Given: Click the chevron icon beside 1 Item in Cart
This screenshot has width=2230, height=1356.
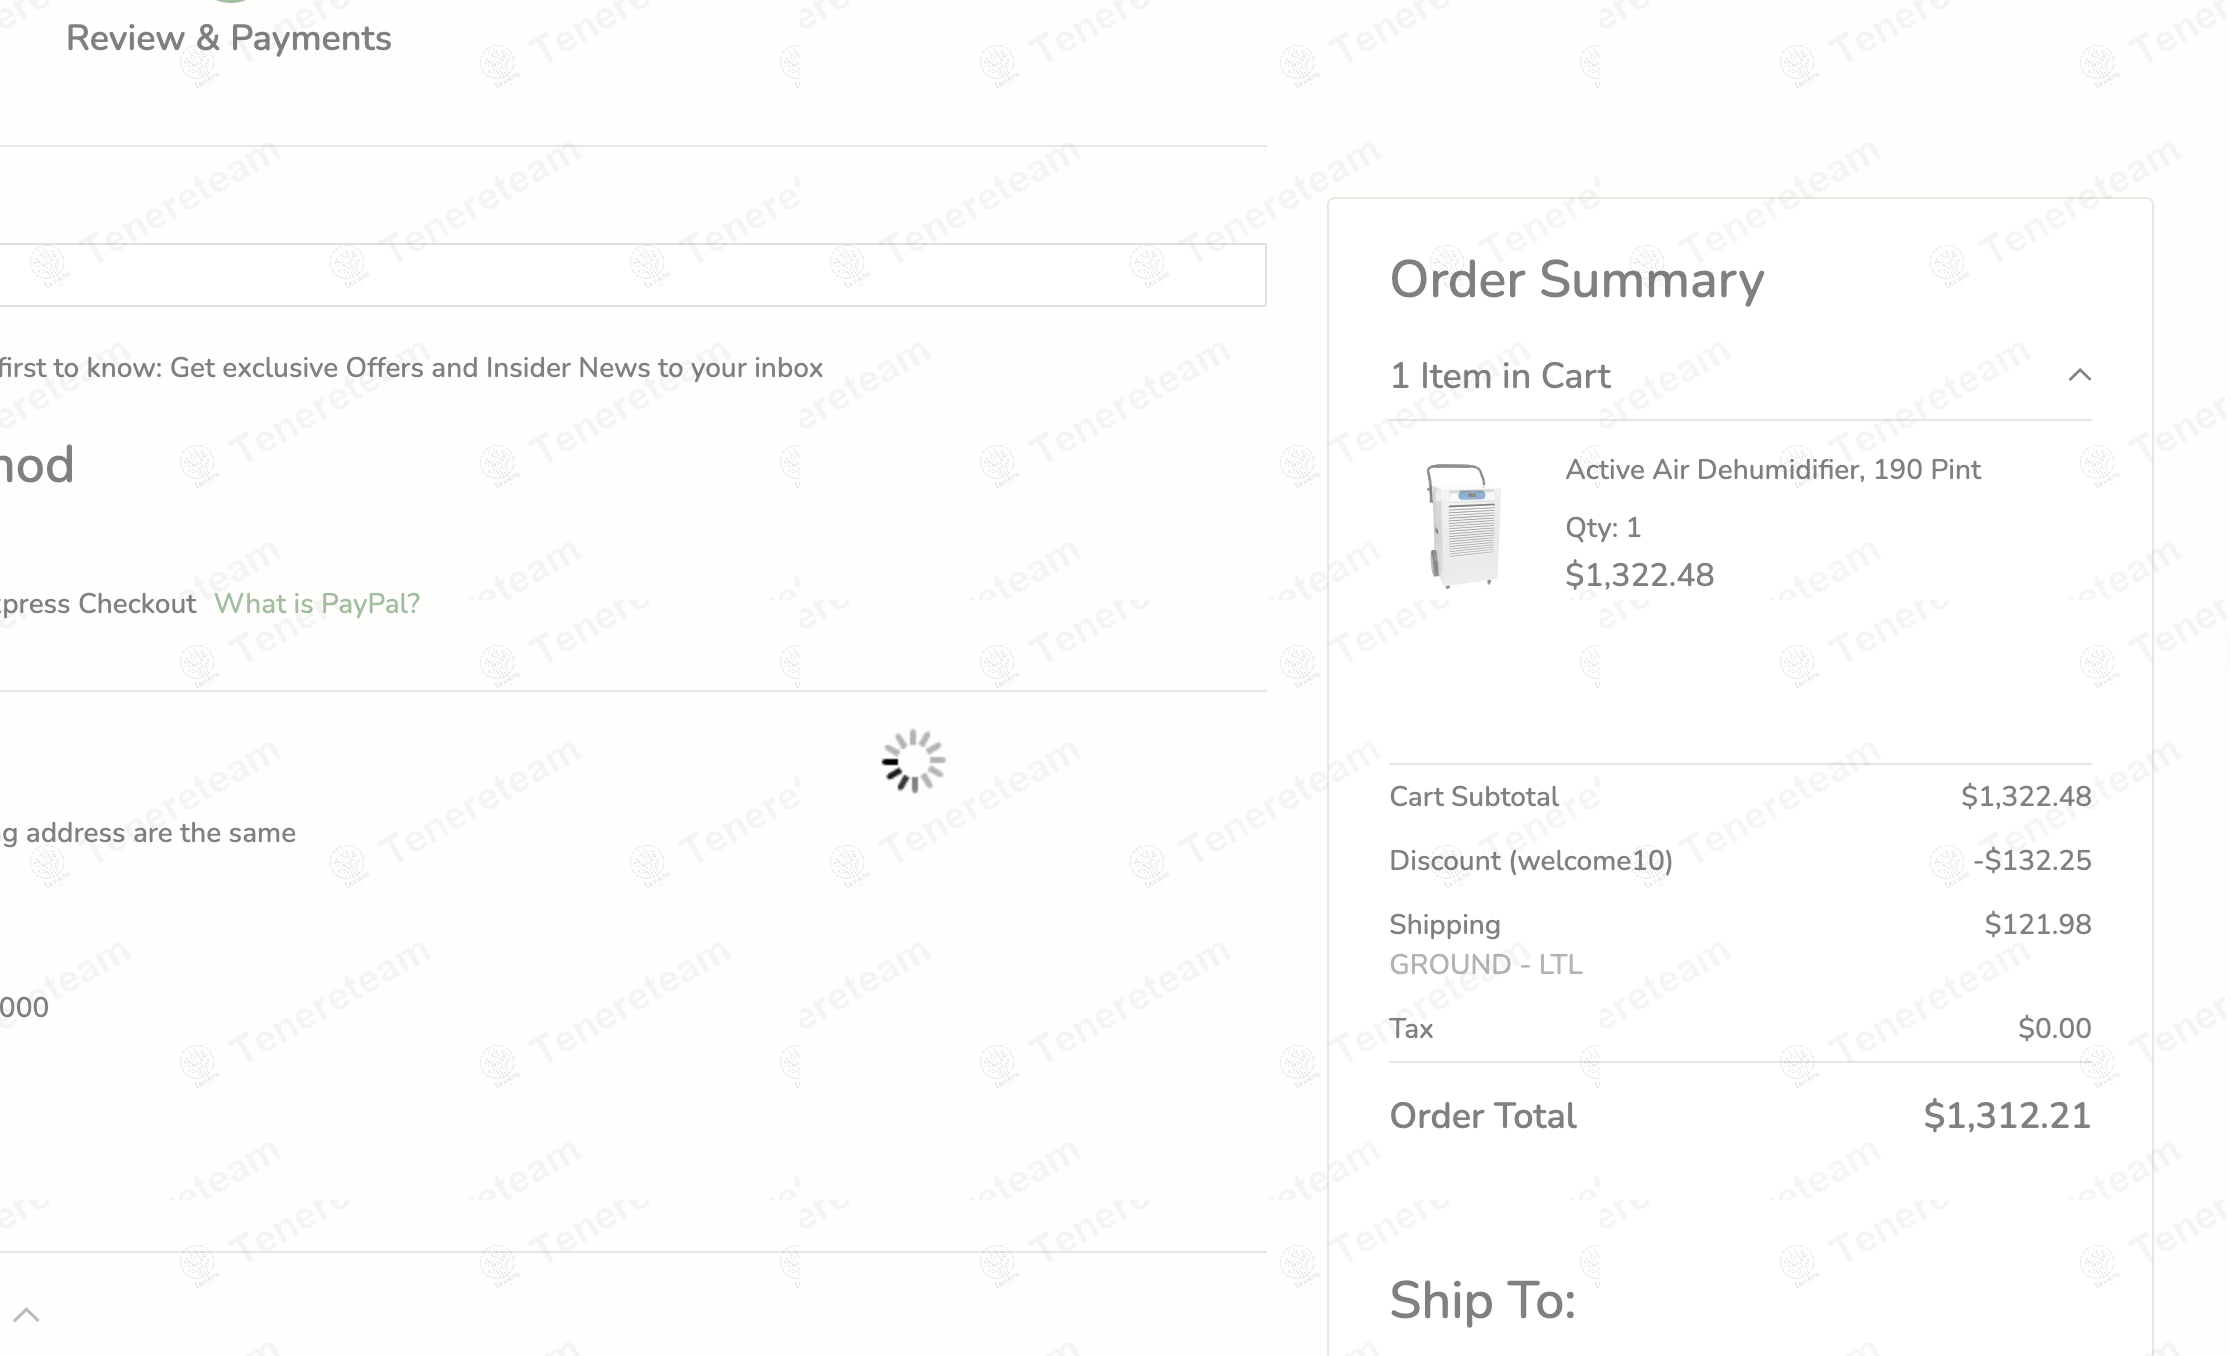Looking at the screenshot, I should point(2079,375).
